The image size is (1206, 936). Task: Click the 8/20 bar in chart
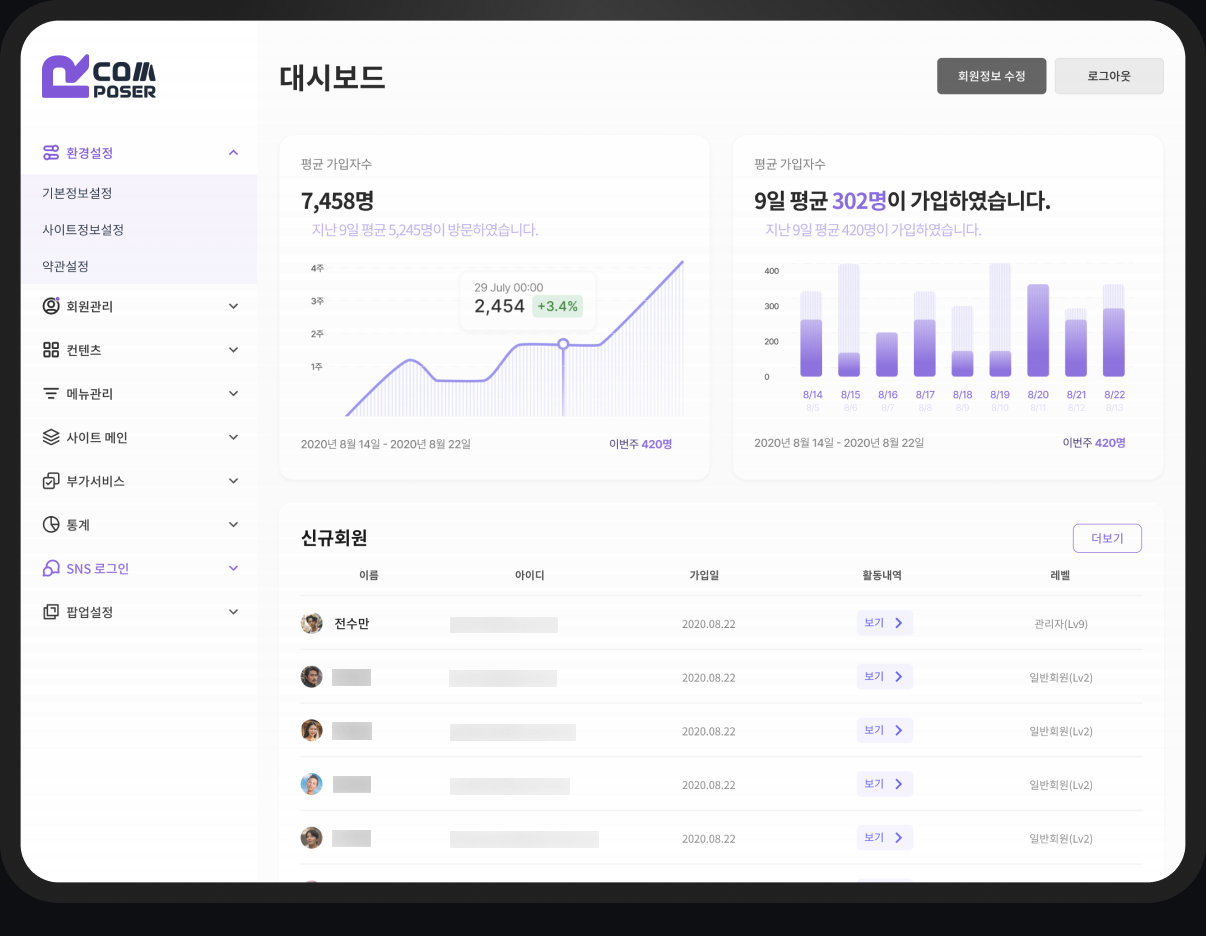click(1038, 331)
